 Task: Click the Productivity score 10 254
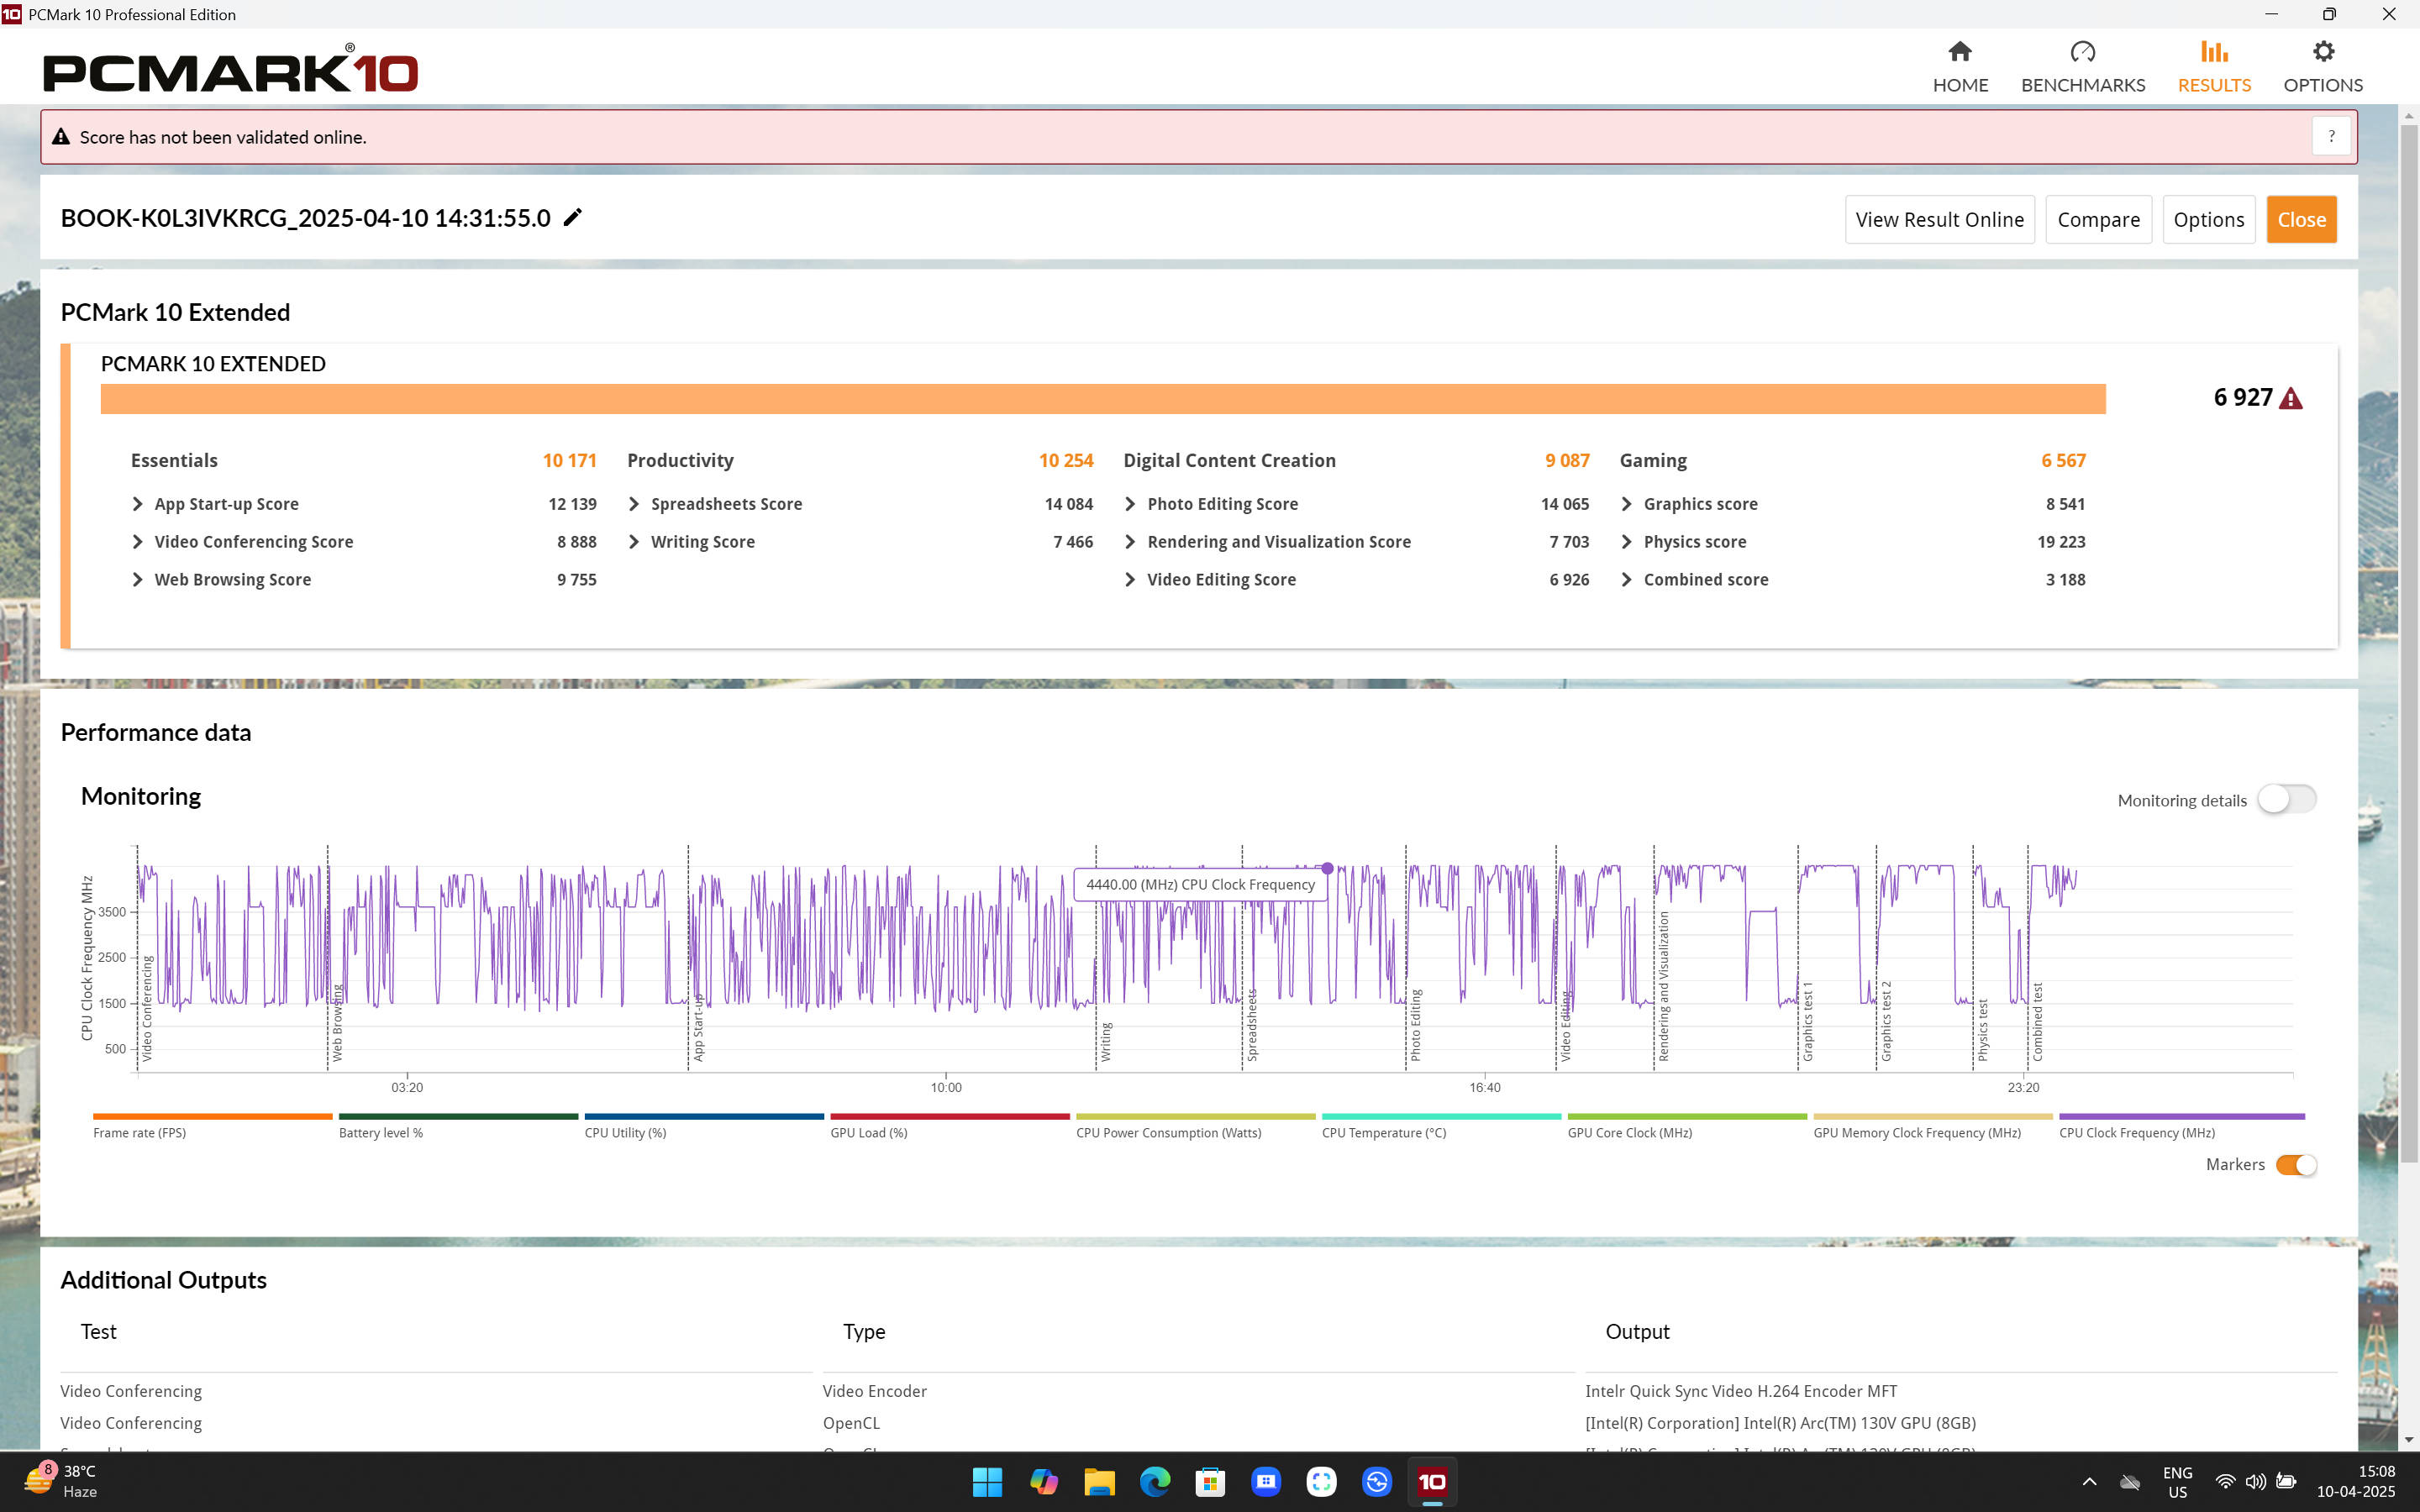click(1066, 460)
